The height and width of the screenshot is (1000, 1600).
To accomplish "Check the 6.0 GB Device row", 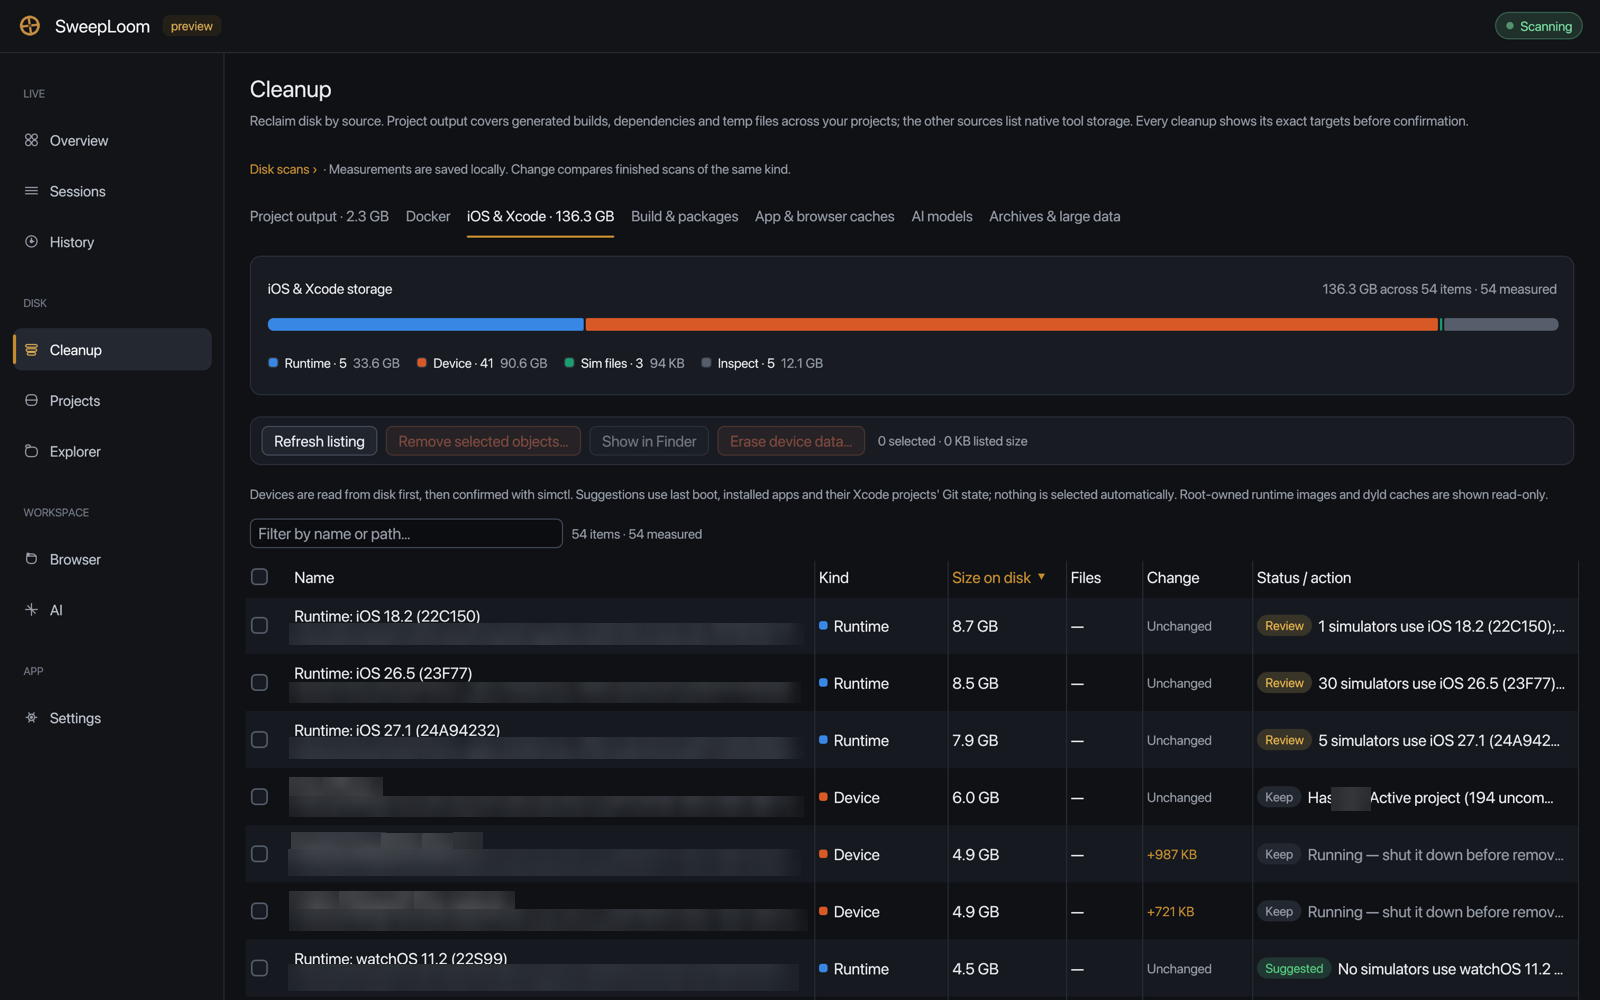I will click(x=259, y=797).
